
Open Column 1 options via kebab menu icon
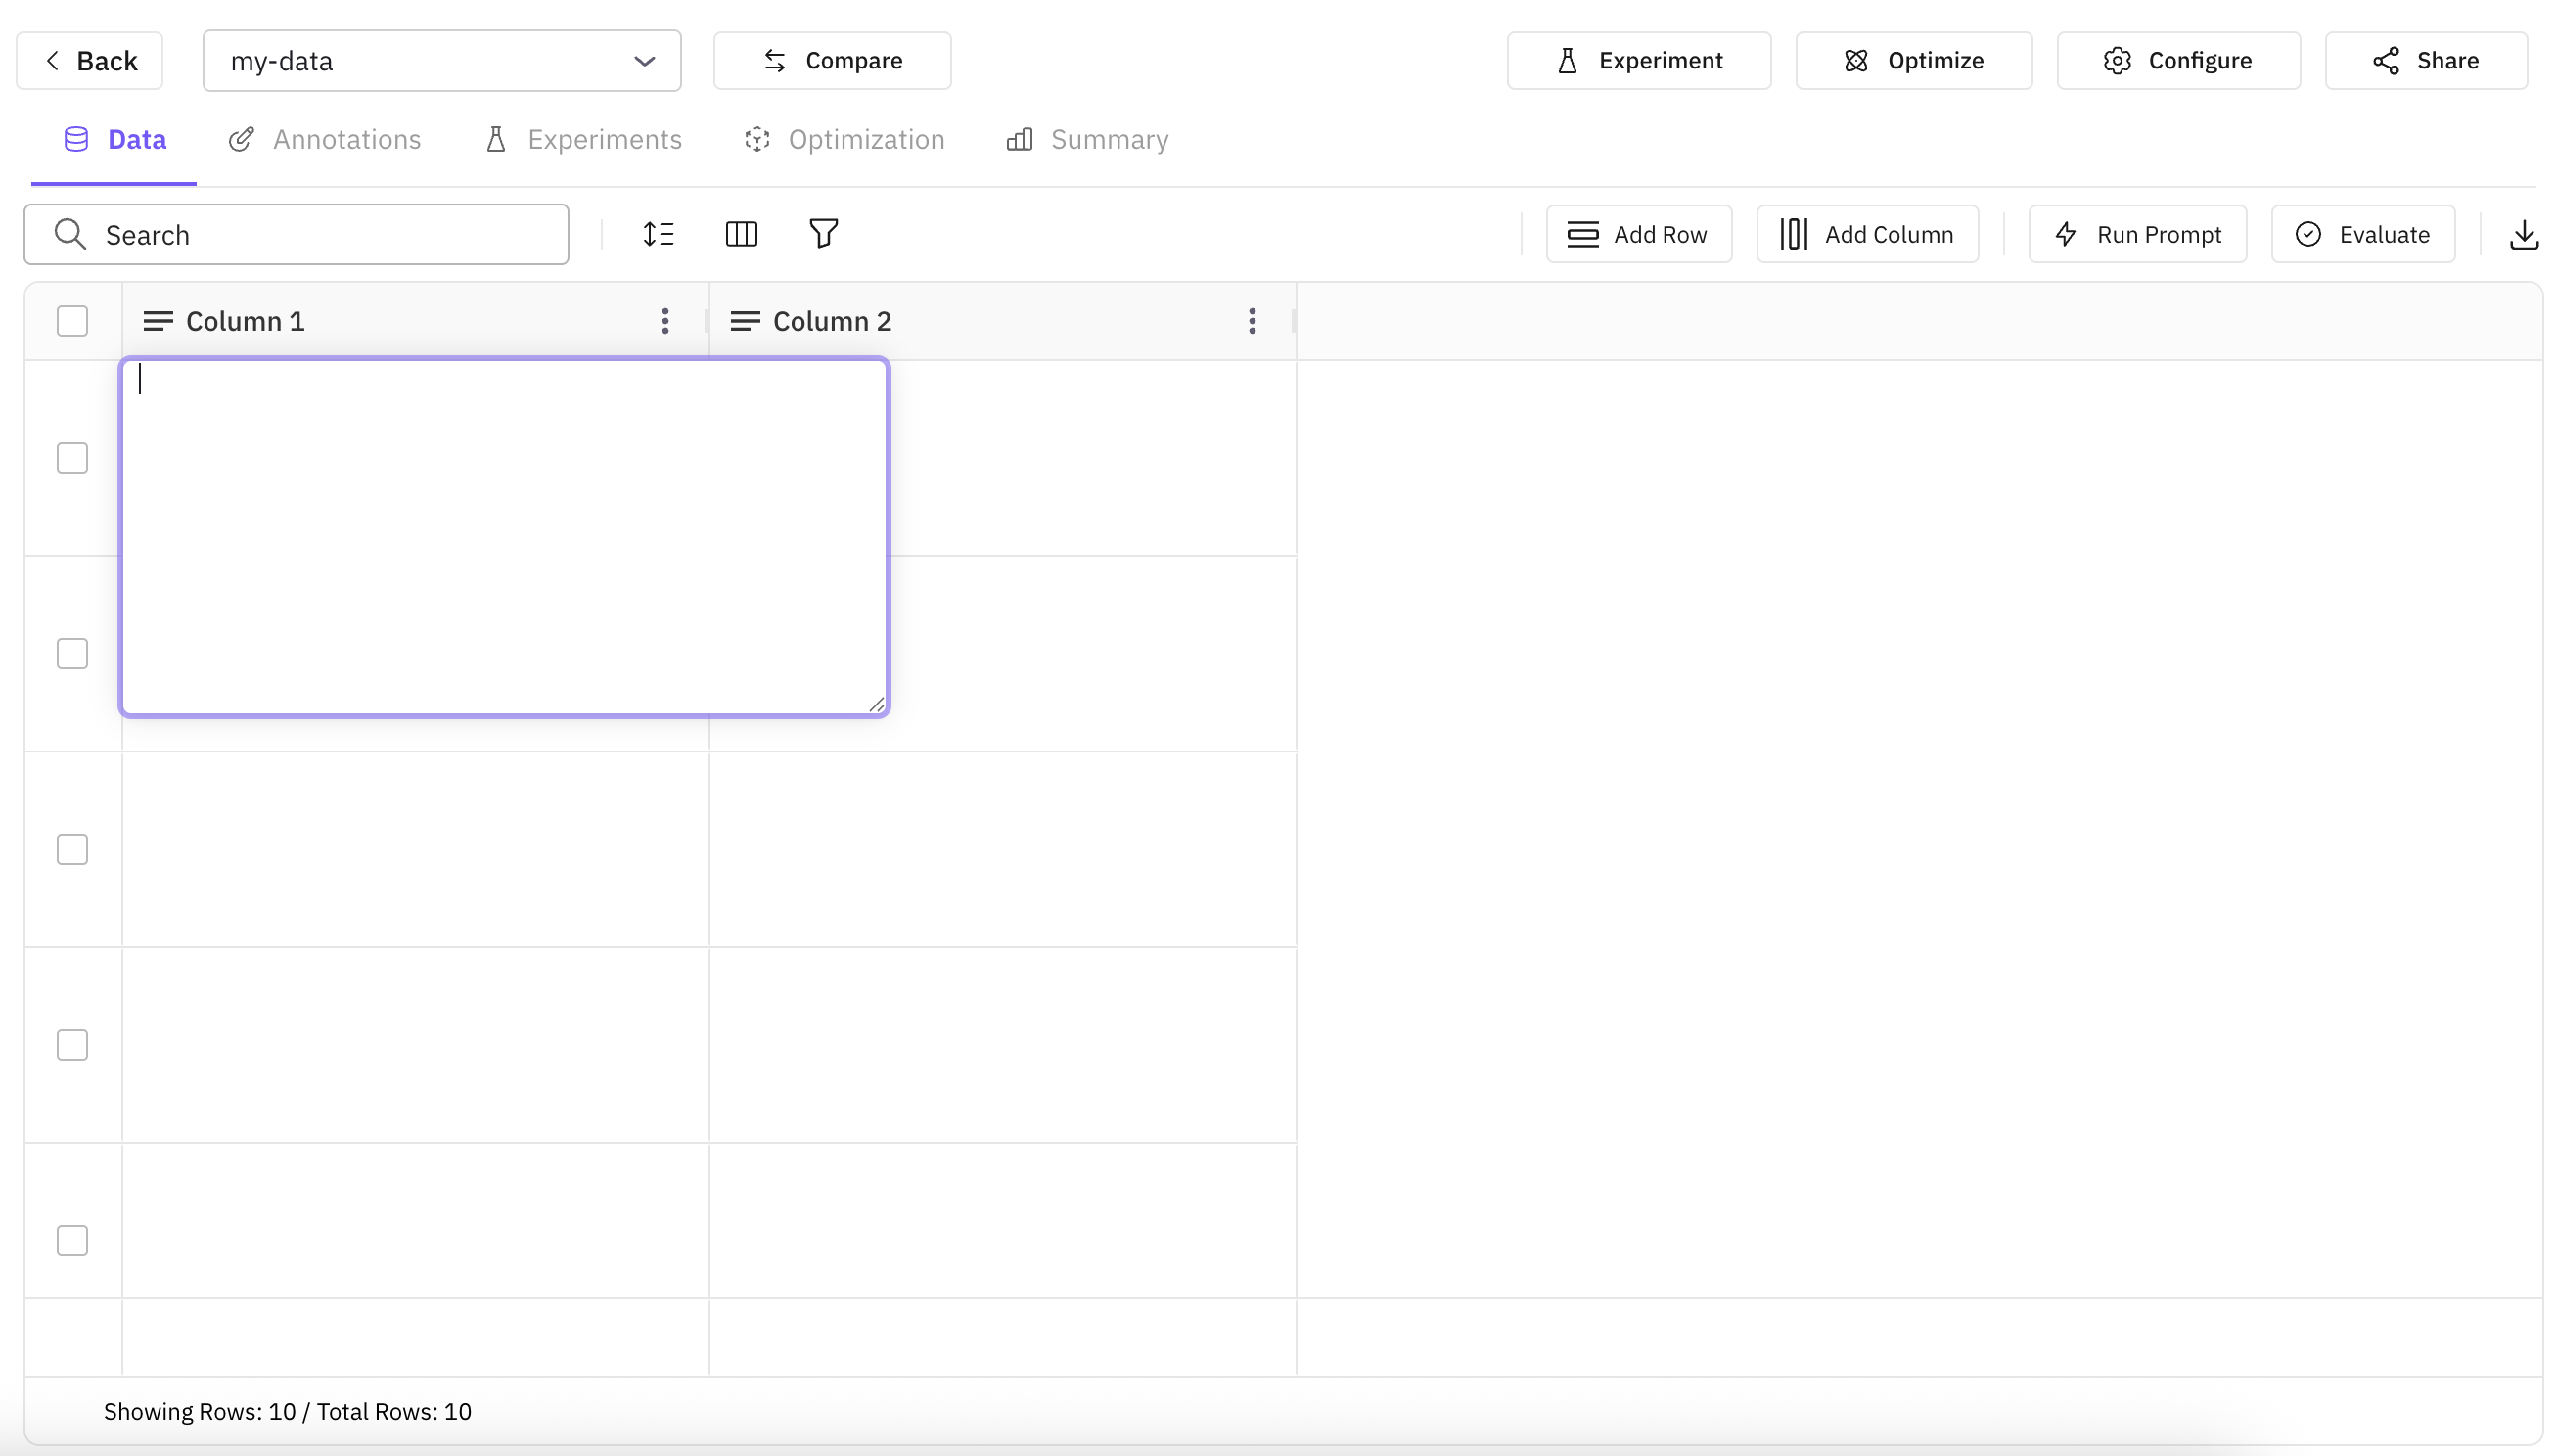(665, 320)
